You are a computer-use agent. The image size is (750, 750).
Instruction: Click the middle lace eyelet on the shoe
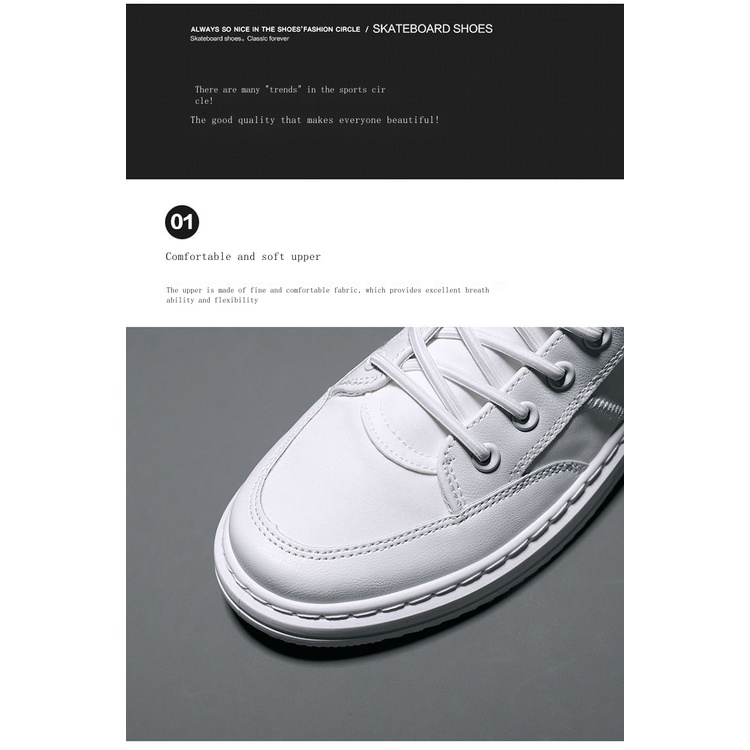(x=528, y=415)
